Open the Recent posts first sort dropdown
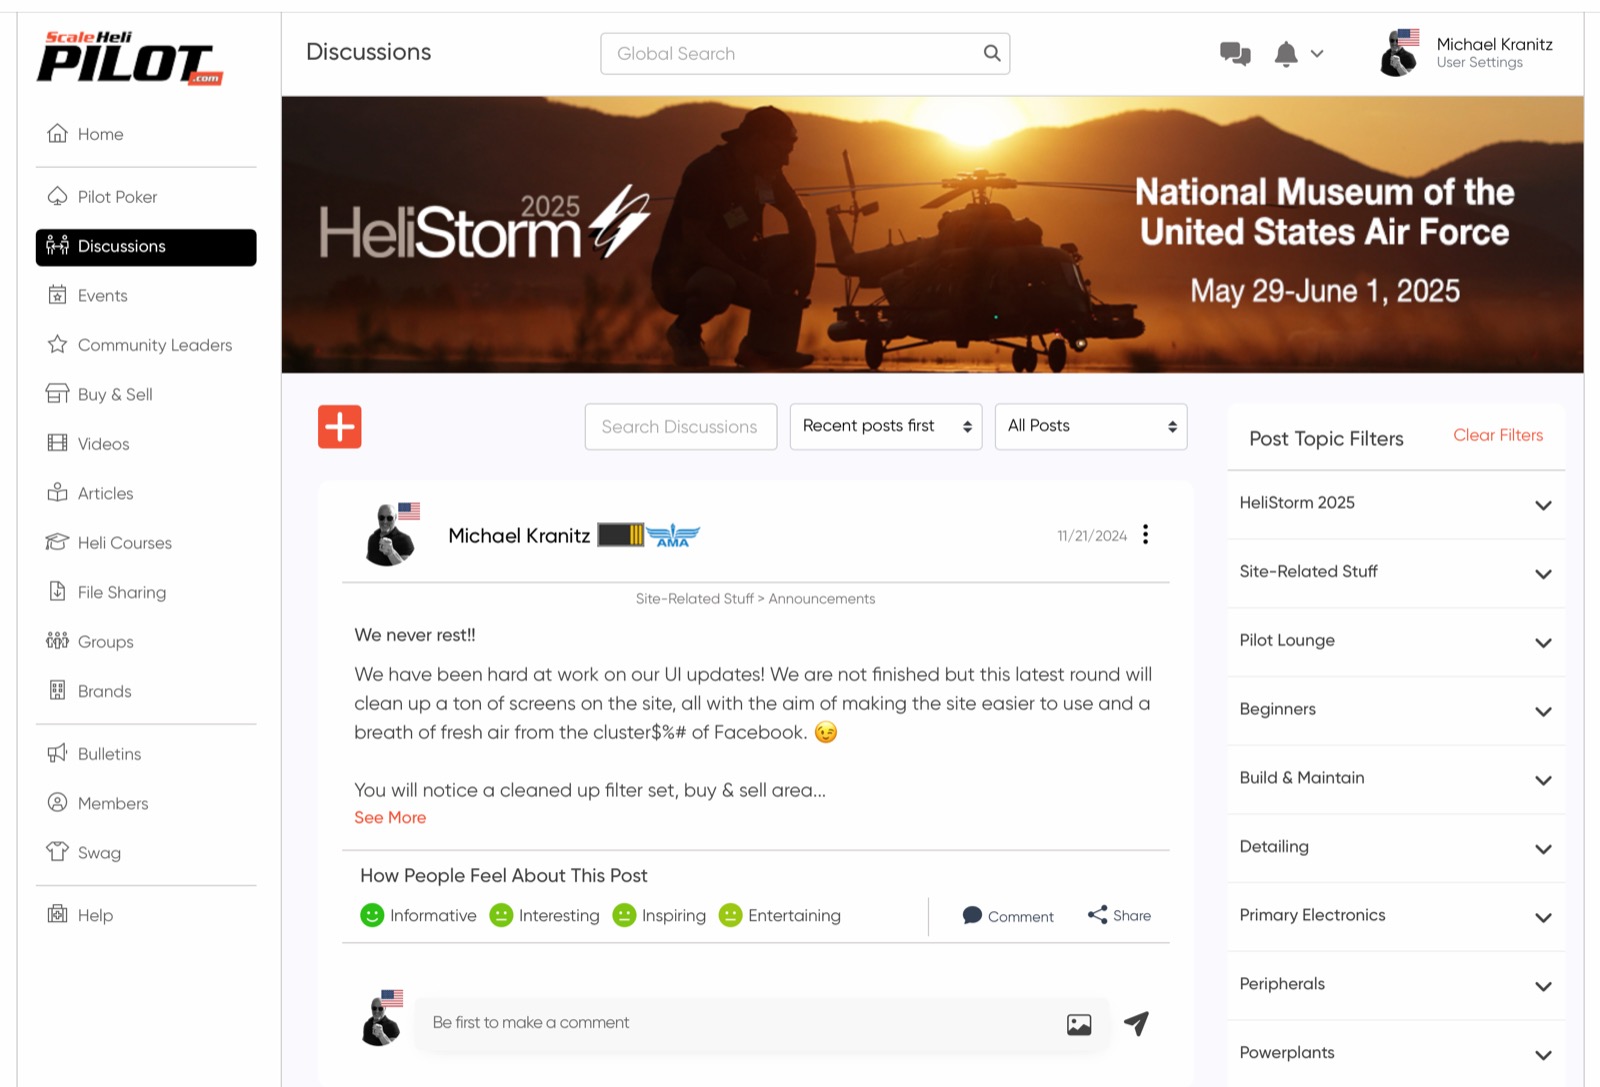1600x1087 pixels. pyautogui.click(x=886, y=427)
